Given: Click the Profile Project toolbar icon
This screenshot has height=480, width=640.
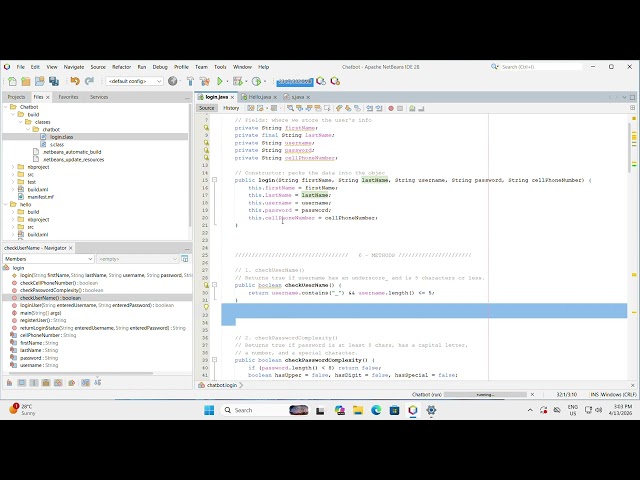Looking at the screenshot, I should click(256, 81).
